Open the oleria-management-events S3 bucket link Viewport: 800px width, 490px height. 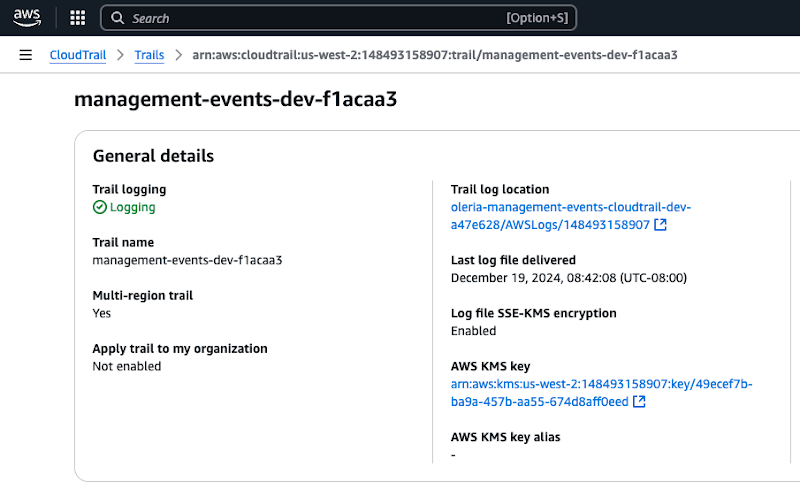pos(570,216)
